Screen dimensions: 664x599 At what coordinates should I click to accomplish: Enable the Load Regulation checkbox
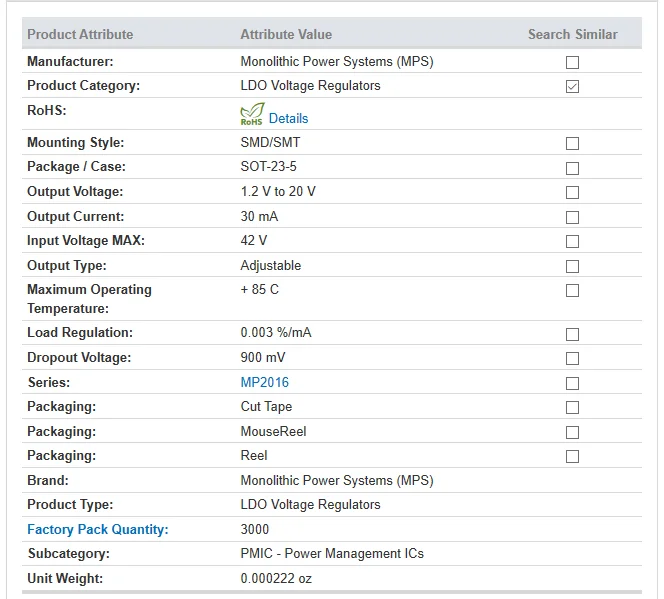pyautogui.click(x=572, y=333)
